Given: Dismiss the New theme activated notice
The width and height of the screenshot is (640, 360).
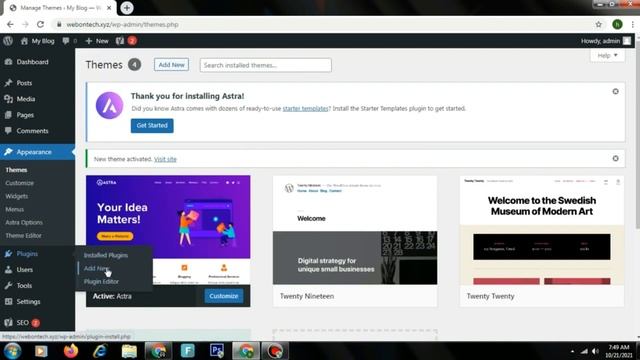Looking at the screenshot, I should [616, 158].
